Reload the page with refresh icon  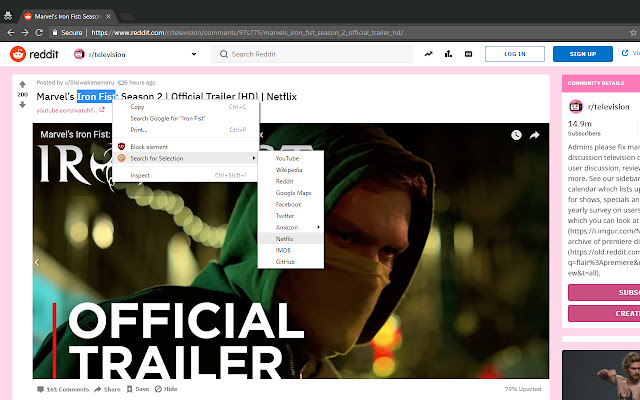point(39,33)
